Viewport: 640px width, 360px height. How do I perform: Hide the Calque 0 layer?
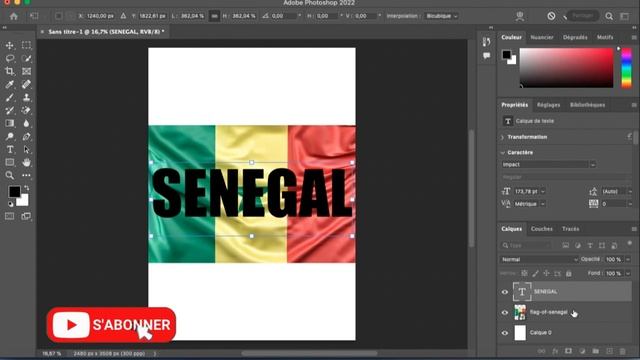pyautogui.click(x=505, y=333)
